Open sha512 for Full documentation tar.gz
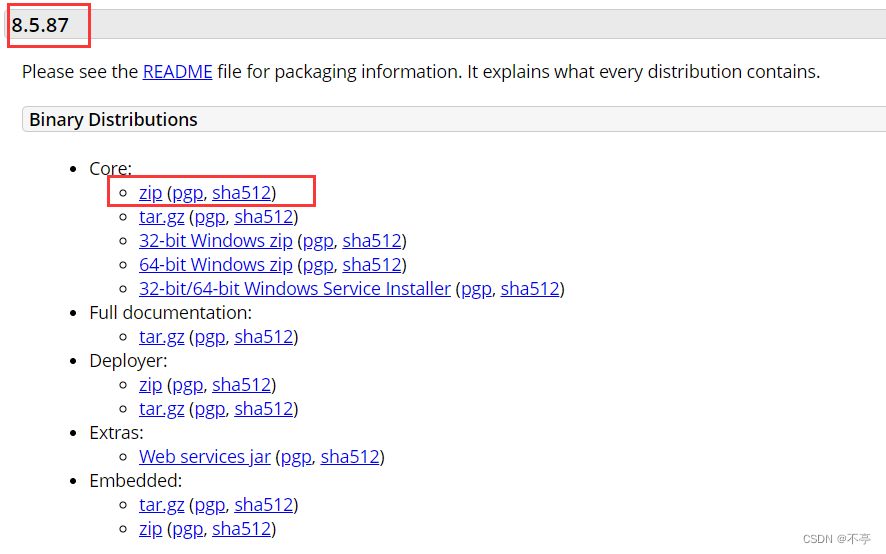 [x=264, y=337]
